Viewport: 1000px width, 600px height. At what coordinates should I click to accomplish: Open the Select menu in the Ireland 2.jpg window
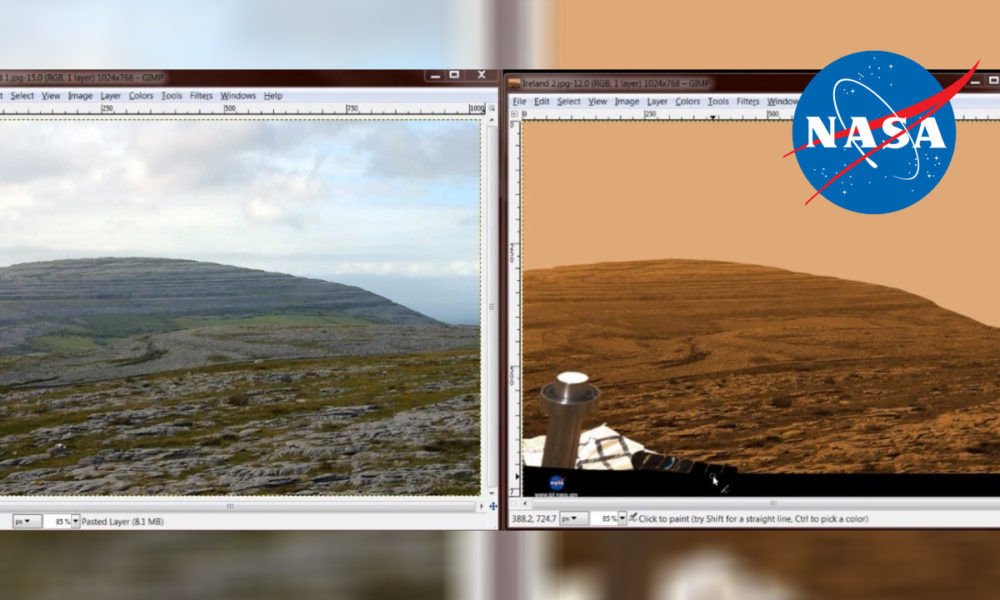pyautogui.click(x=568, y=101)
